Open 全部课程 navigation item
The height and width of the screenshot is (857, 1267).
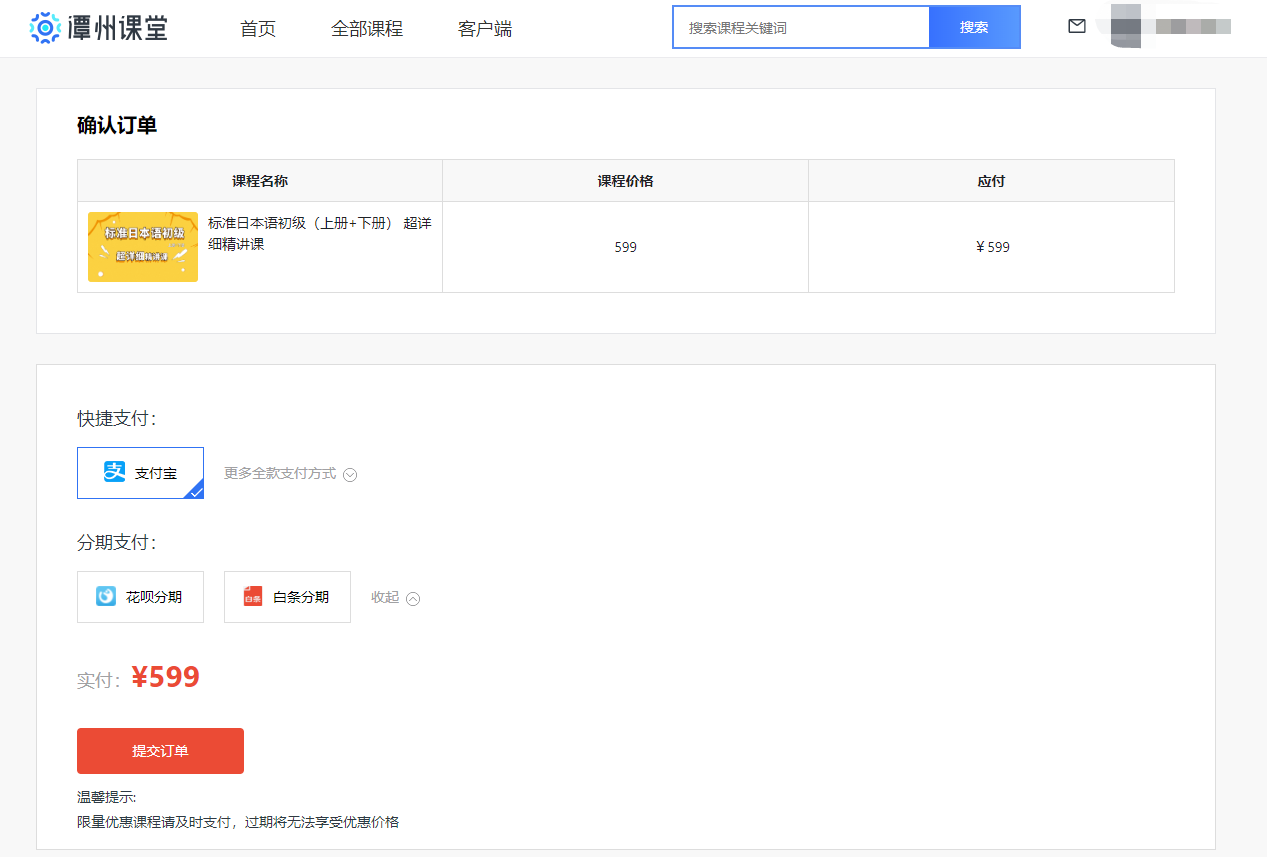coord(367,29)
